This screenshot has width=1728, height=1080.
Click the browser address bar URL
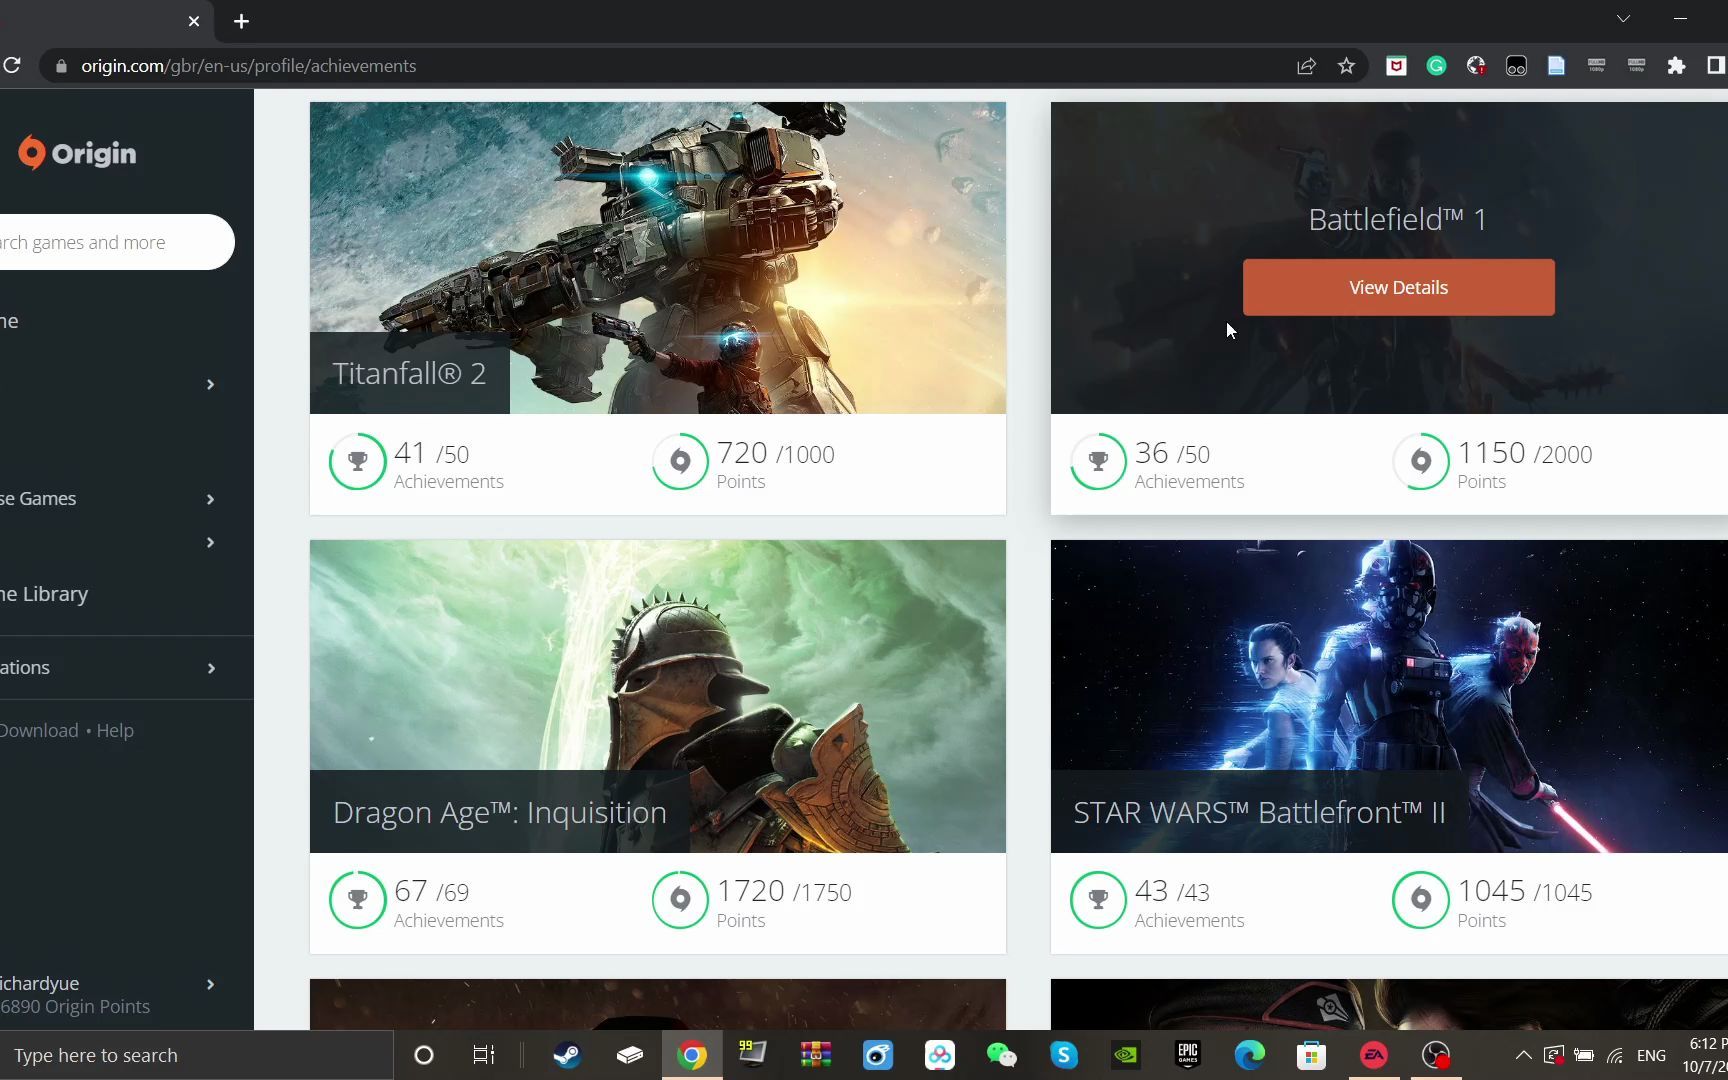[249, 66]
